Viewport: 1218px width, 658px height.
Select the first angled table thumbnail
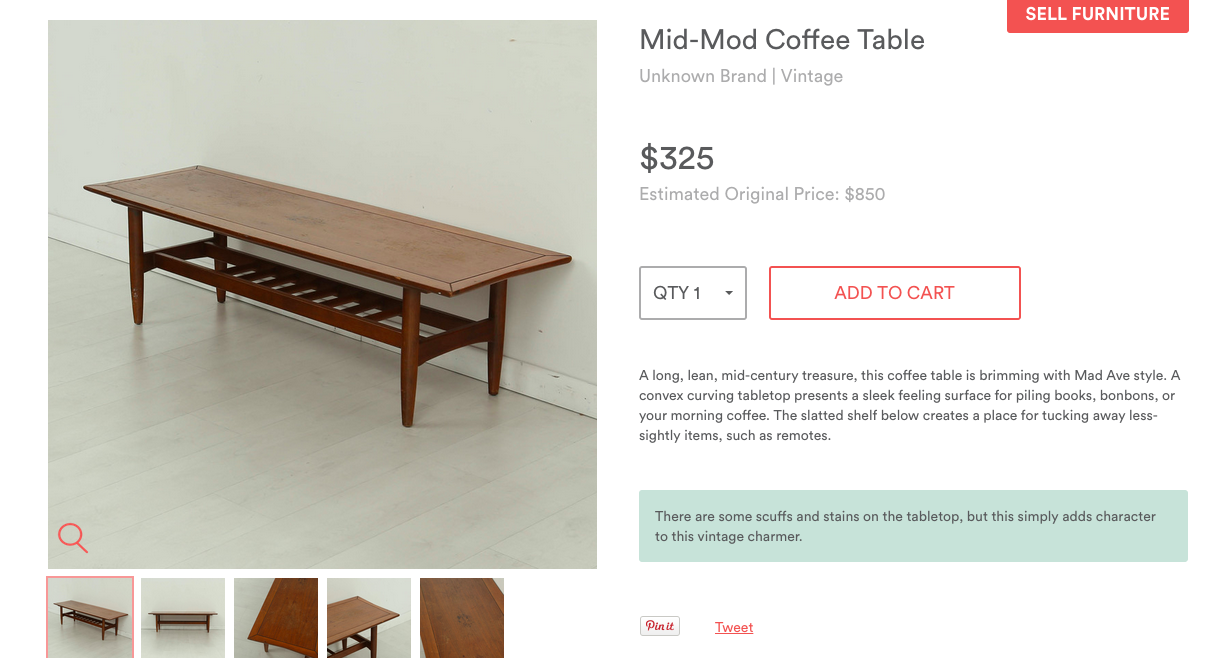tap(90, 617)
